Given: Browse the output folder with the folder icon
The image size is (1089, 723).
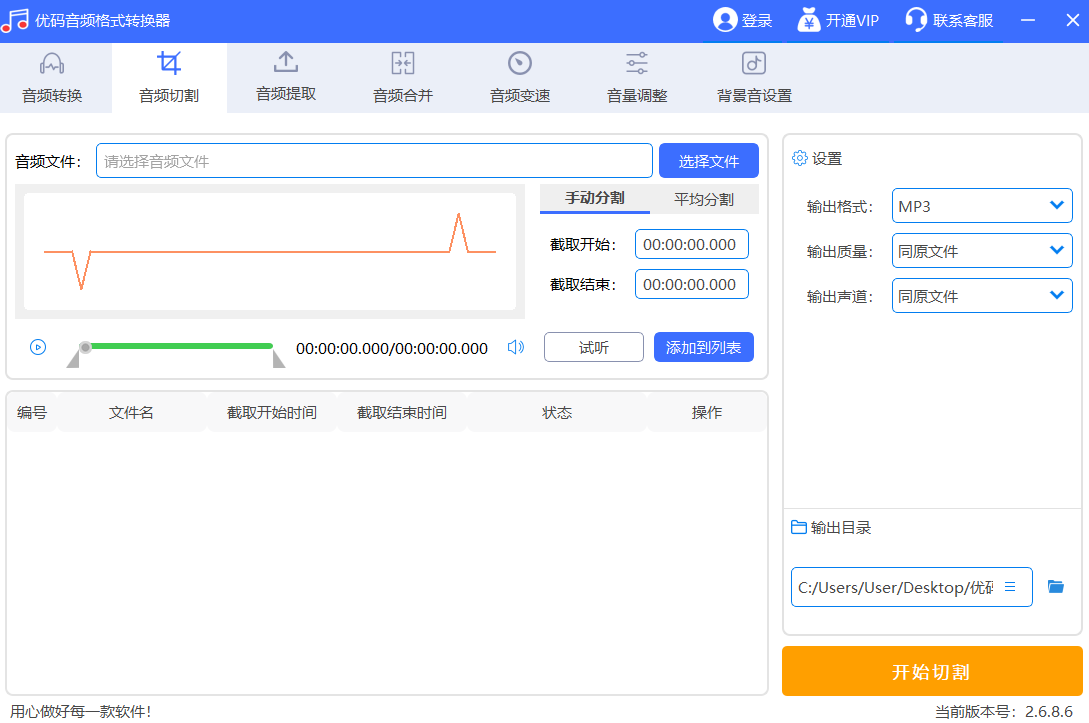Looking at the screenshot, I should pyautogui.click(x=1055, y=587).
